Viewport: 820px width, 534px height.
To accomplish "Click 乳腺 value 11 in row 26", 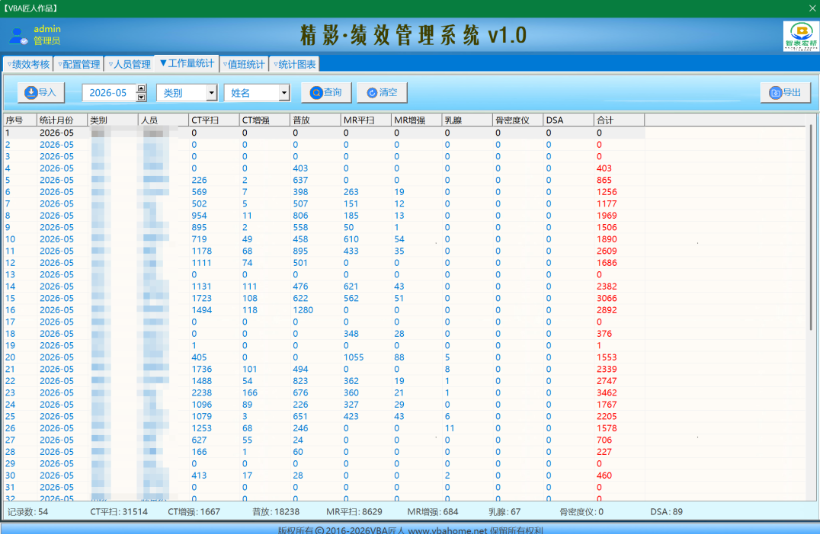I will click(450, 428).
